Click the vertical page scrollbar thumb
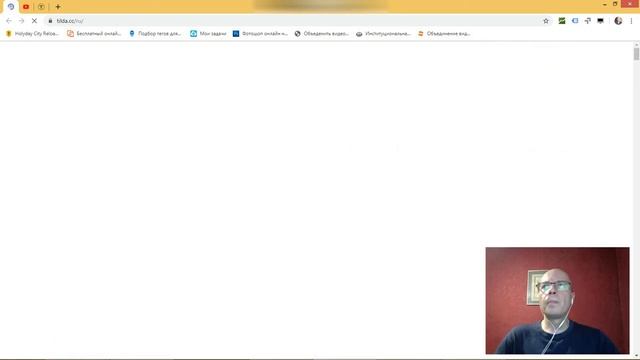 [x=636, y=54]
